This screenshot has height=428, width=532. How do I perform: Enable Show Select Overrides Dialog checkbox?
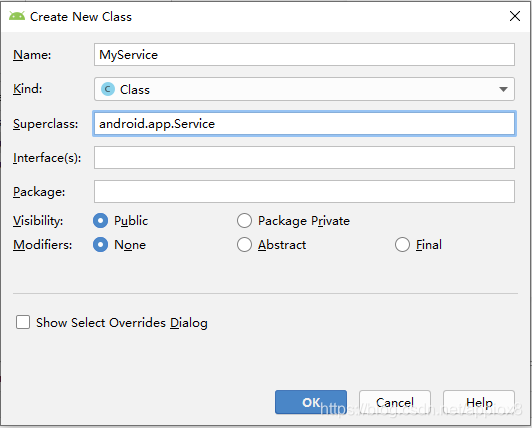click(23, 322)
